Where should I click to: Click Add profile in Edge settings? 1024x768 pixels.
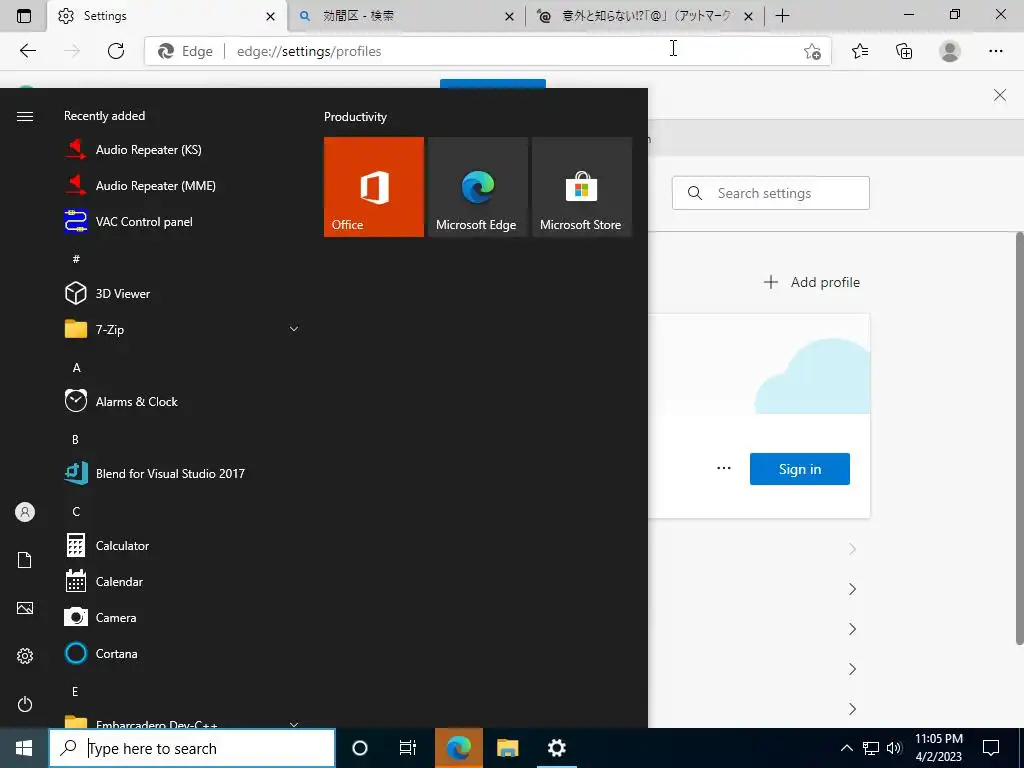[812, 282]
